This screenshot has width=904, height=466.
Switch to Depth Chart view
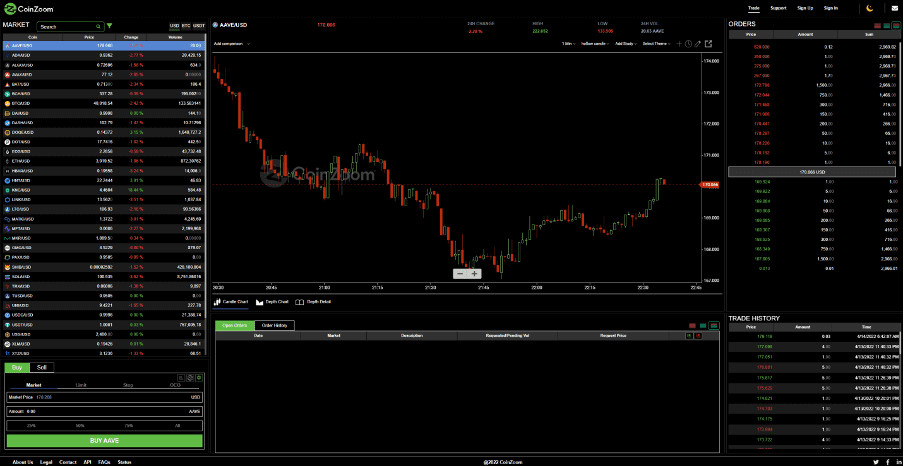(x=272, y=302)
